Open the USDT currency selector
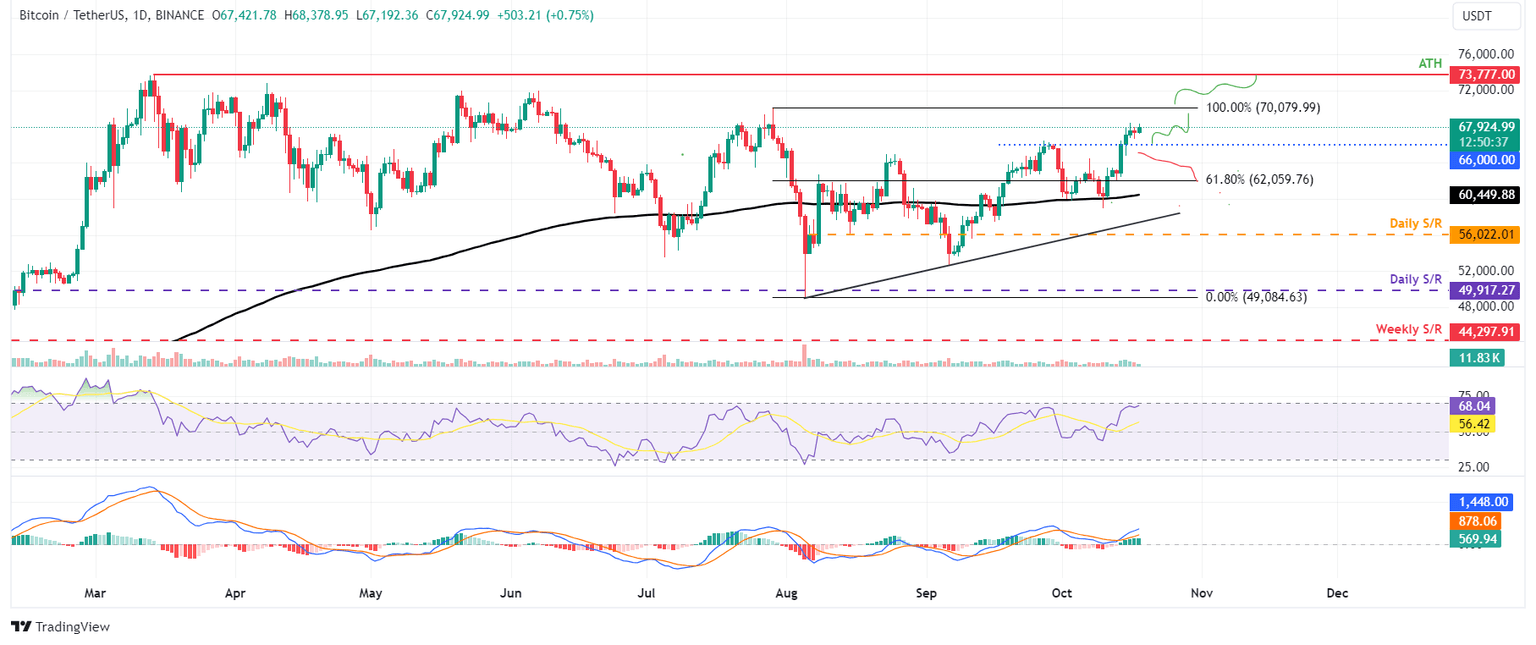Screen dimensions: 1536x645 point(1486,16)
